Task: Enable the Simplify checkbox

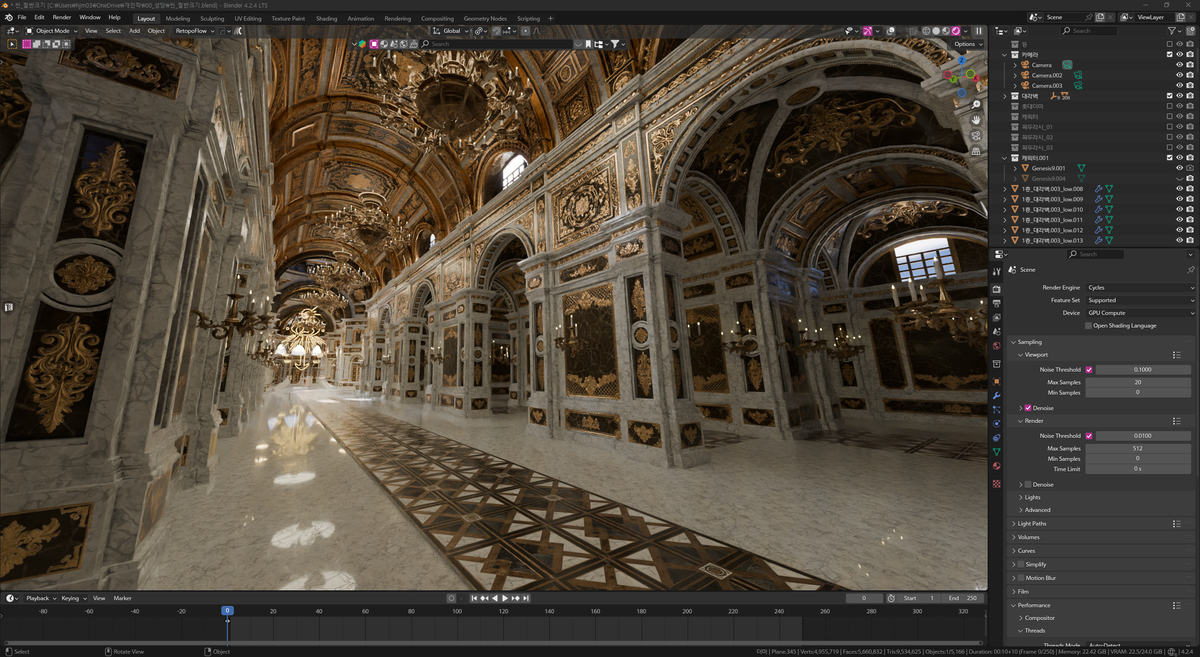Action: click(1022, 565)
